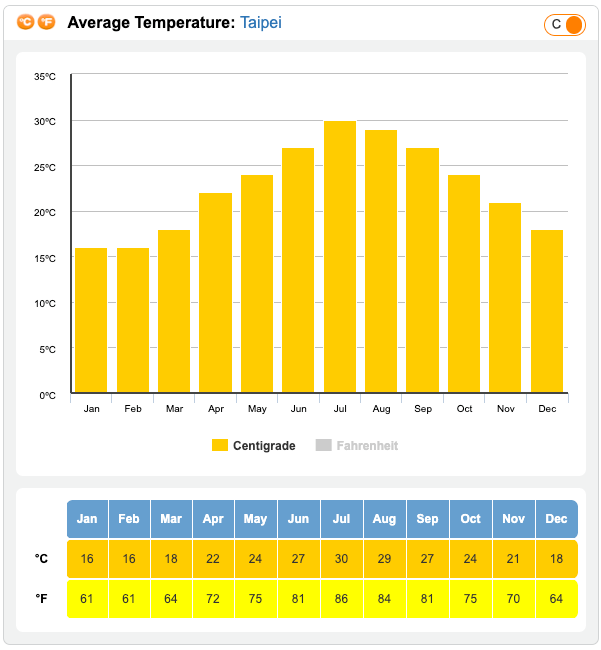Image resolution: width=601 pixels, height=650 pixels.
Task: Open the Taipei city link
Action: (x=261, y=22)
